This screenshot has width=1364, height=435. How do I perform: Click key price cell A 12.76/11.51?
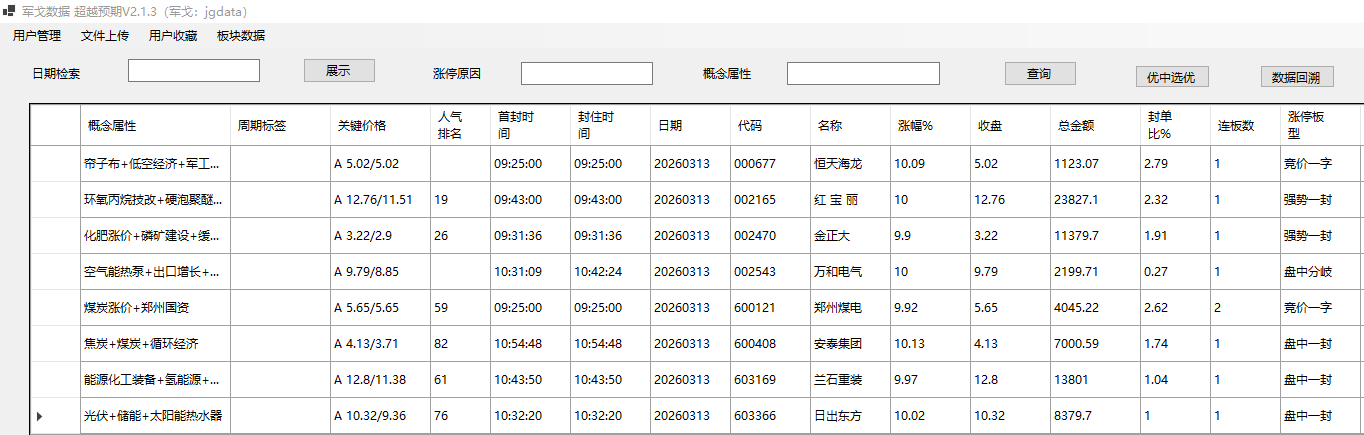point(380,200)
